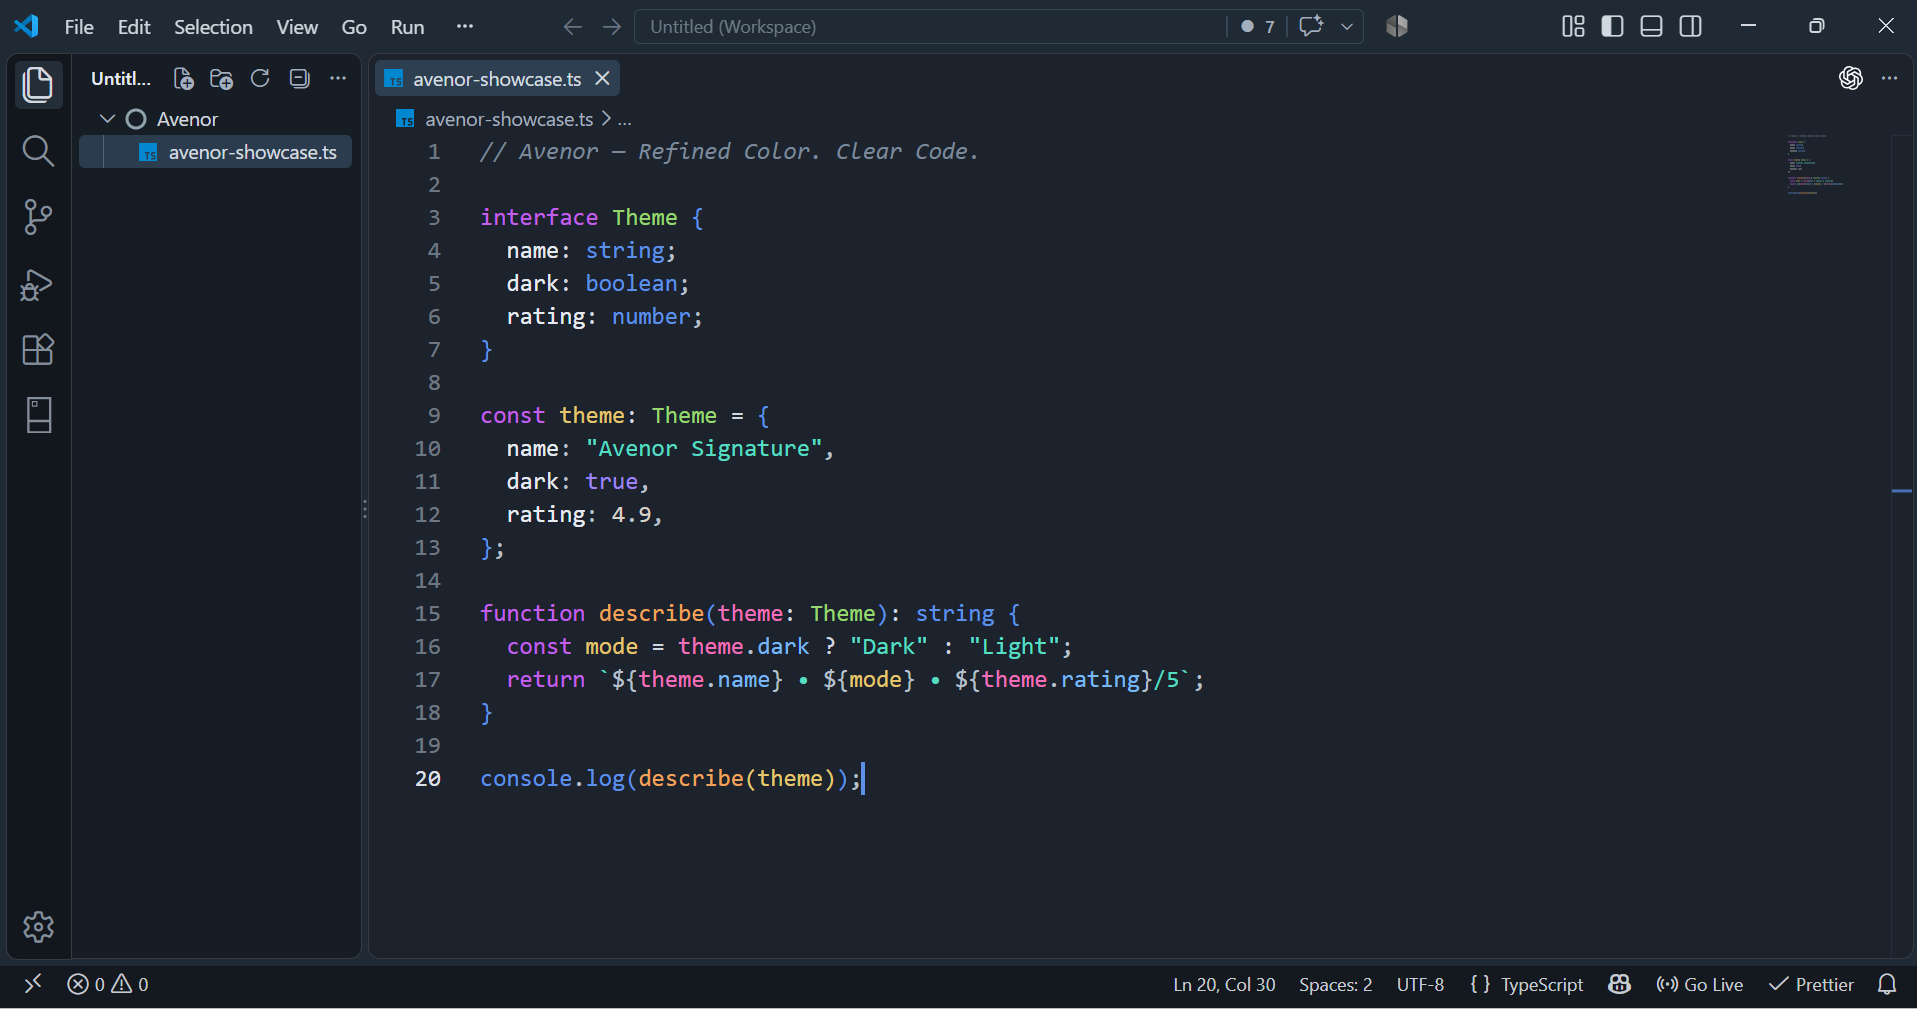Viewport: 1917px width, 1009px height.
Task: Change UTF-8 encoding
Action: coord(1420,984)
